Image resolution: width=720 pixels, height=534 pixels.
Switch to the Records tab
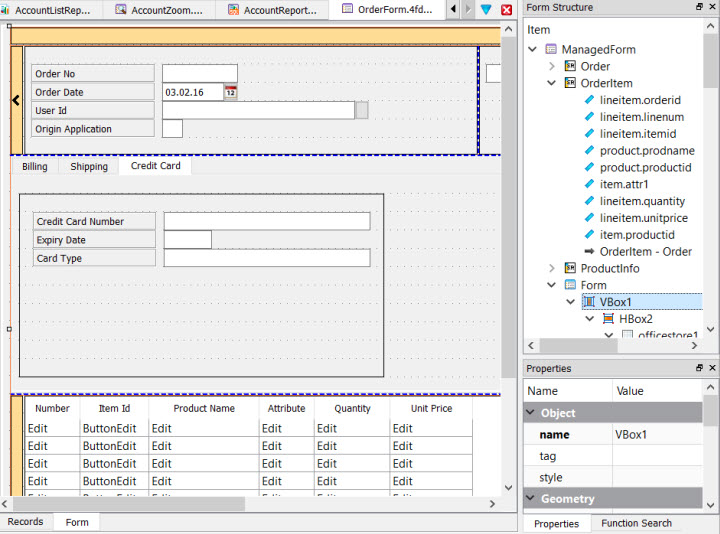(26, 522)
